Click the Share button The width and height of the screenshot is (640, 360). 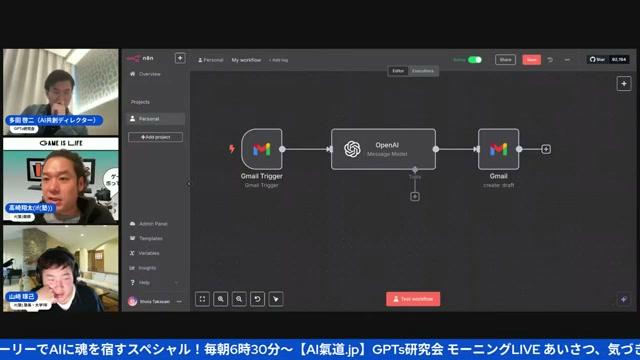tap(505, 60)
